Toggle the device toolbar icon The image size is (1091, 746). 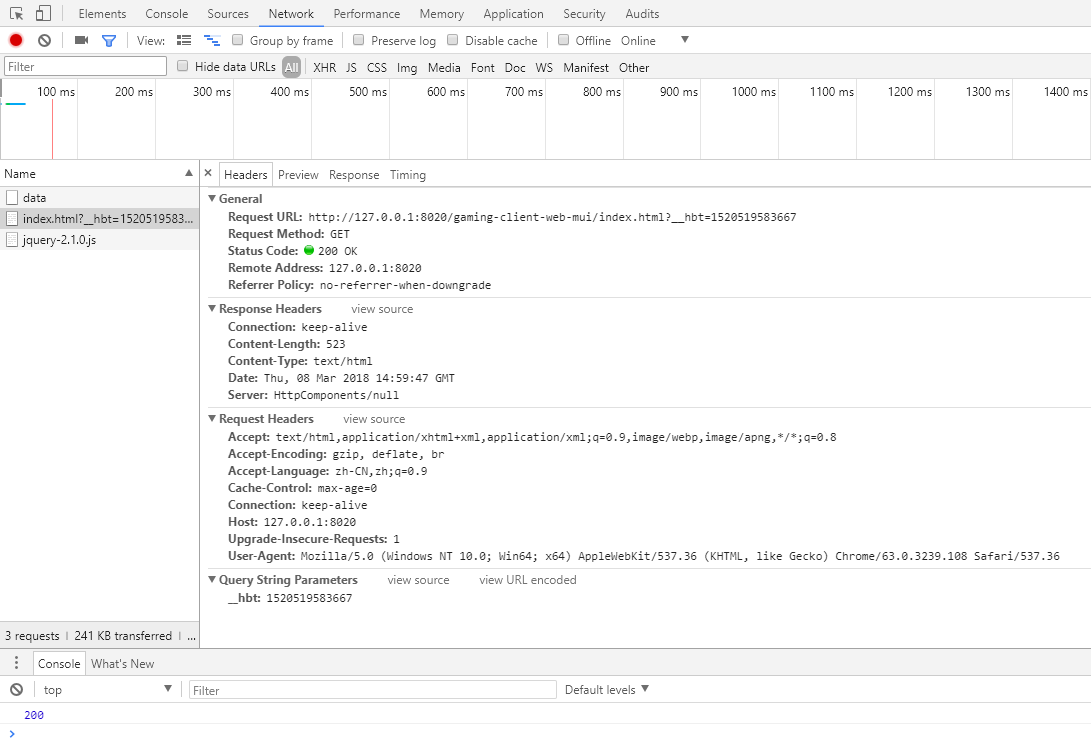pos(43,14)
